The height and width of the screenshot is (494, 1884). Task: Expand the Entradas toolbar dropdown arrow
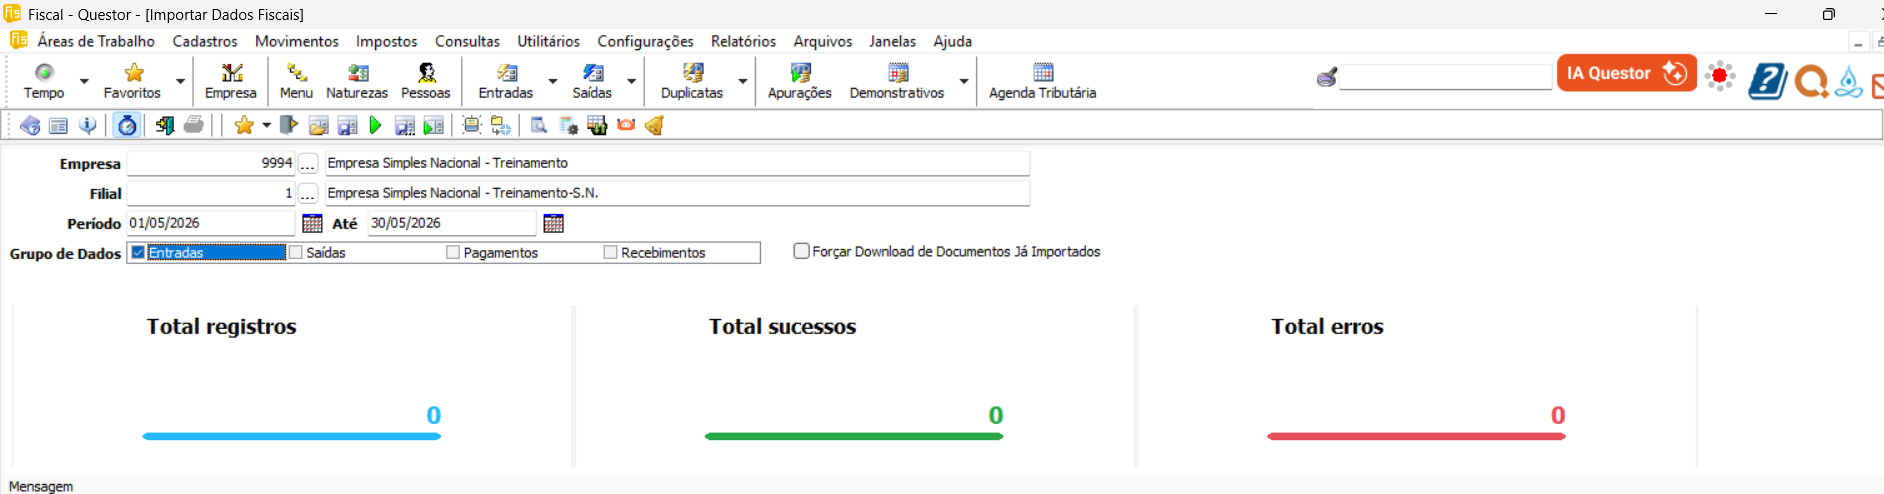click(x=553, y=81)
